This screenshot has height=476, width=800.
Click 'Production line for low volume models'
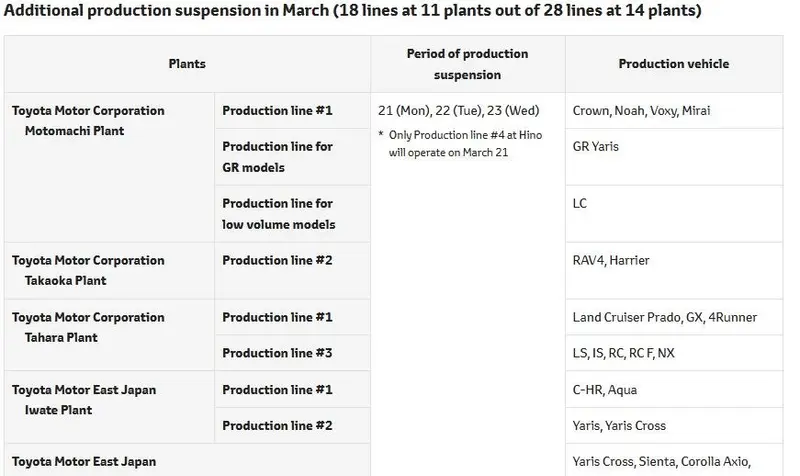click(x=292, y=214)
